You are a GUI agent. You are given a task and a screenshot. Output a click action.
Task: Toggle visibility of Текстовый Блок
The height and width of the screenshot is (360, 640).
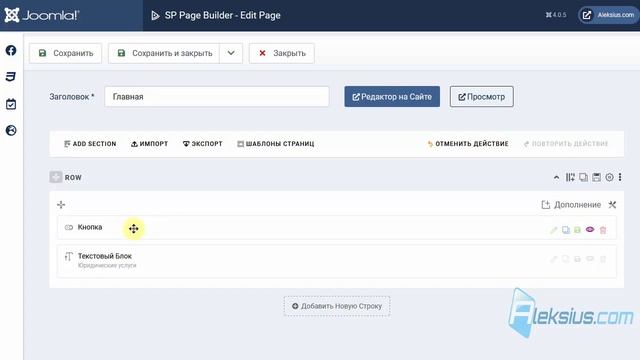tap(590, 259)
